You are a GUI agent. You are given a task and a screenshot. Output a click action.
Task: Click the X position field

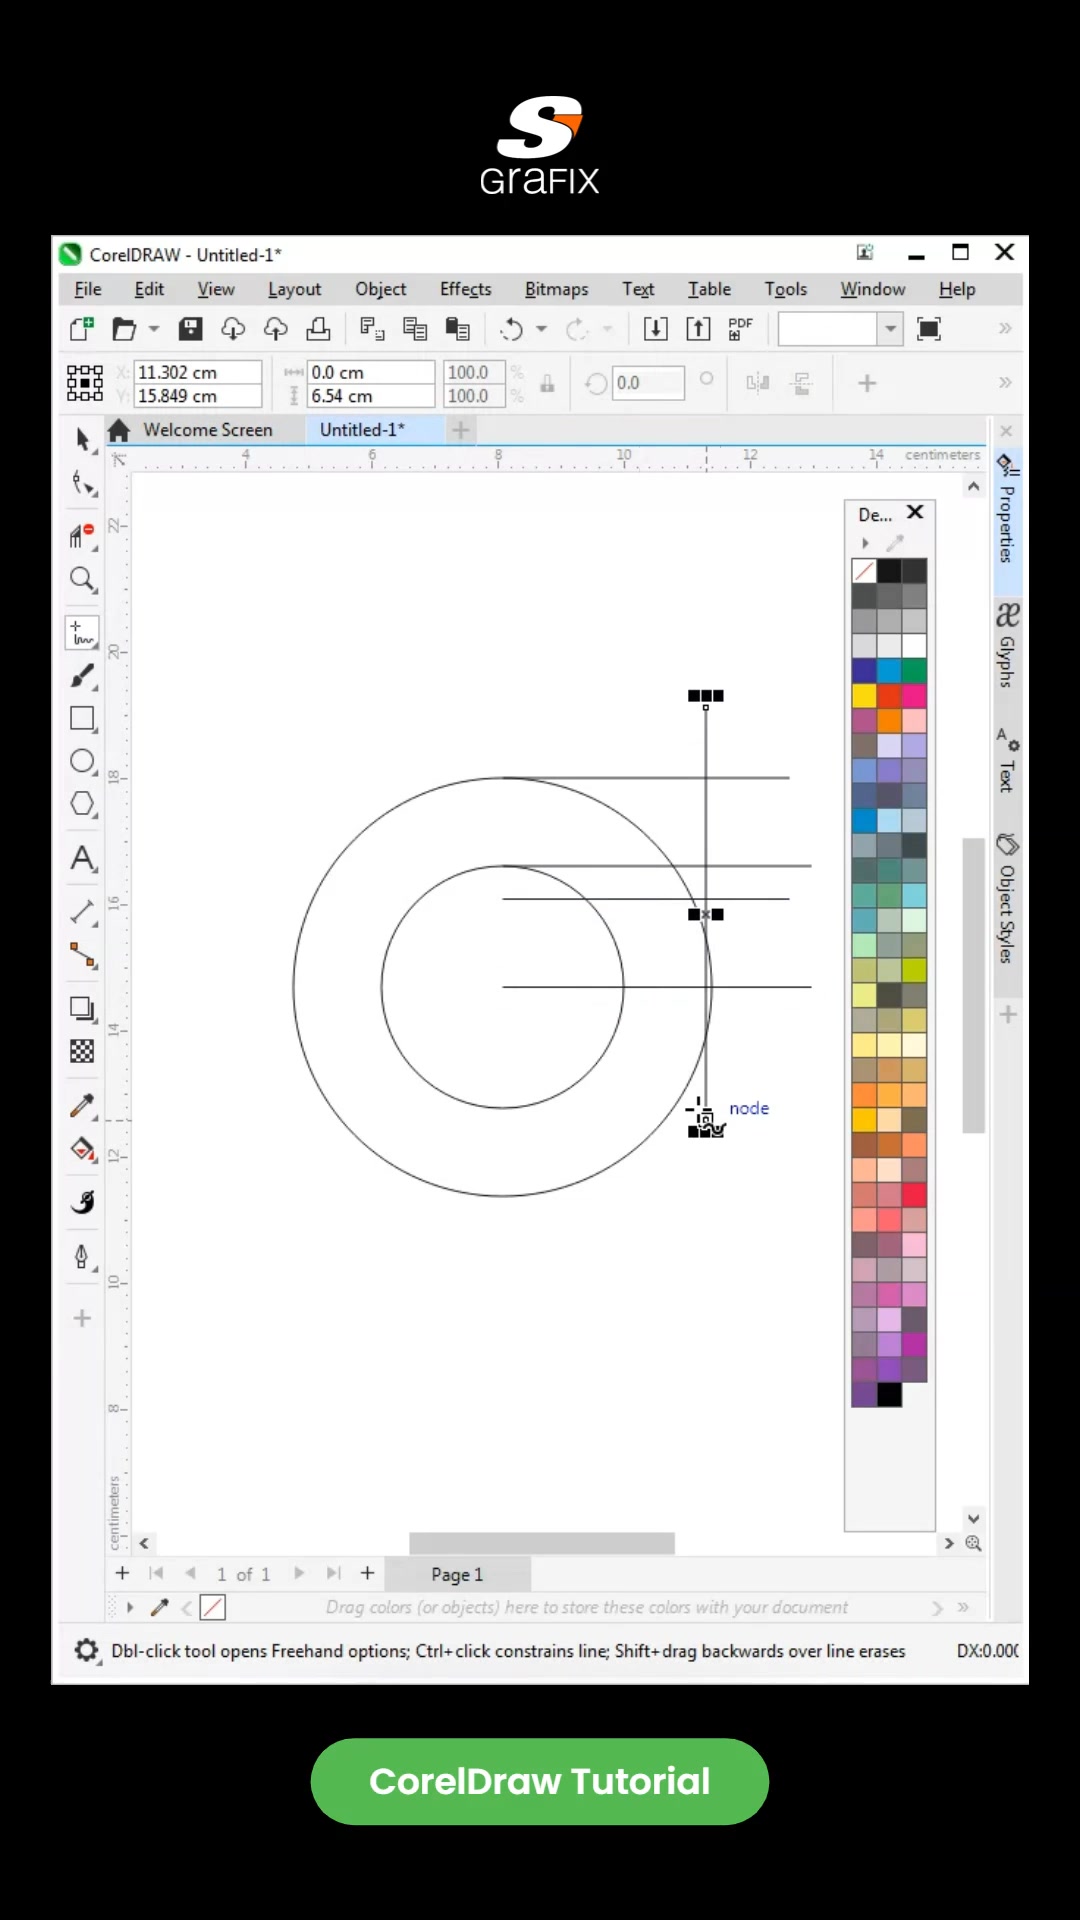[197, 372]
